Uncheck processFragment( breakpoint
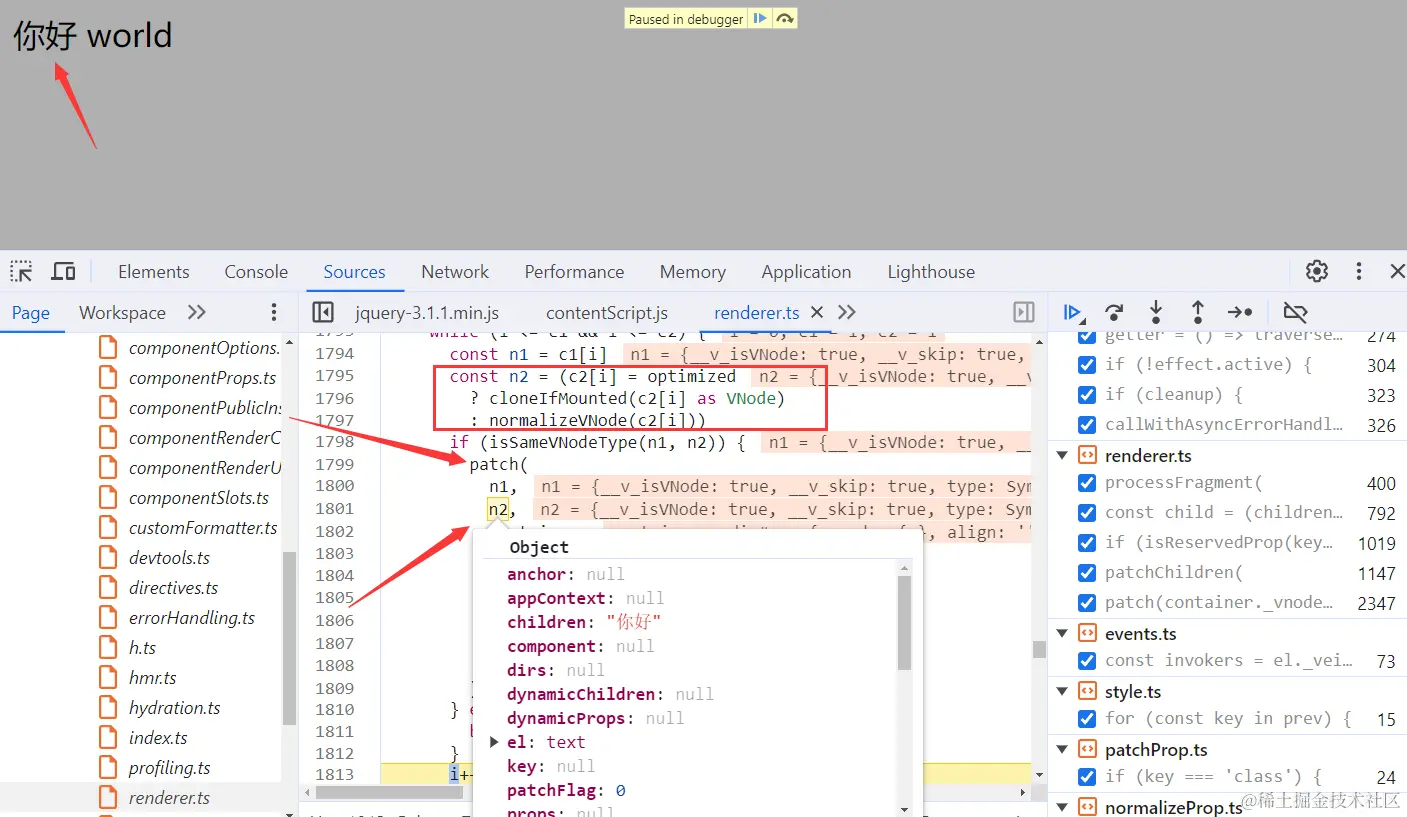Screen dimensions: 1407x817 (x=1087, y=483)
